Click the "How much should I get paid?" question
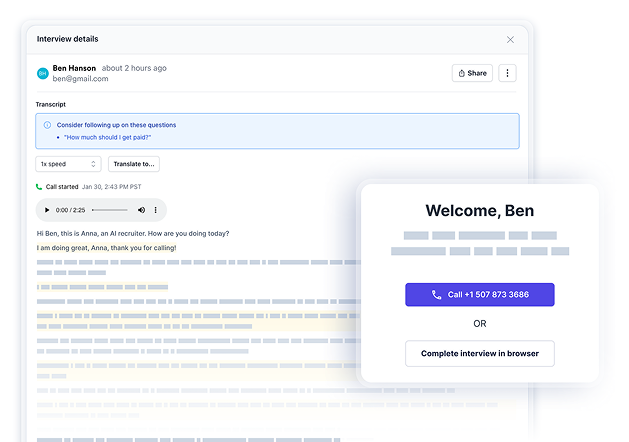629x442 pixels. click(108, 138)
